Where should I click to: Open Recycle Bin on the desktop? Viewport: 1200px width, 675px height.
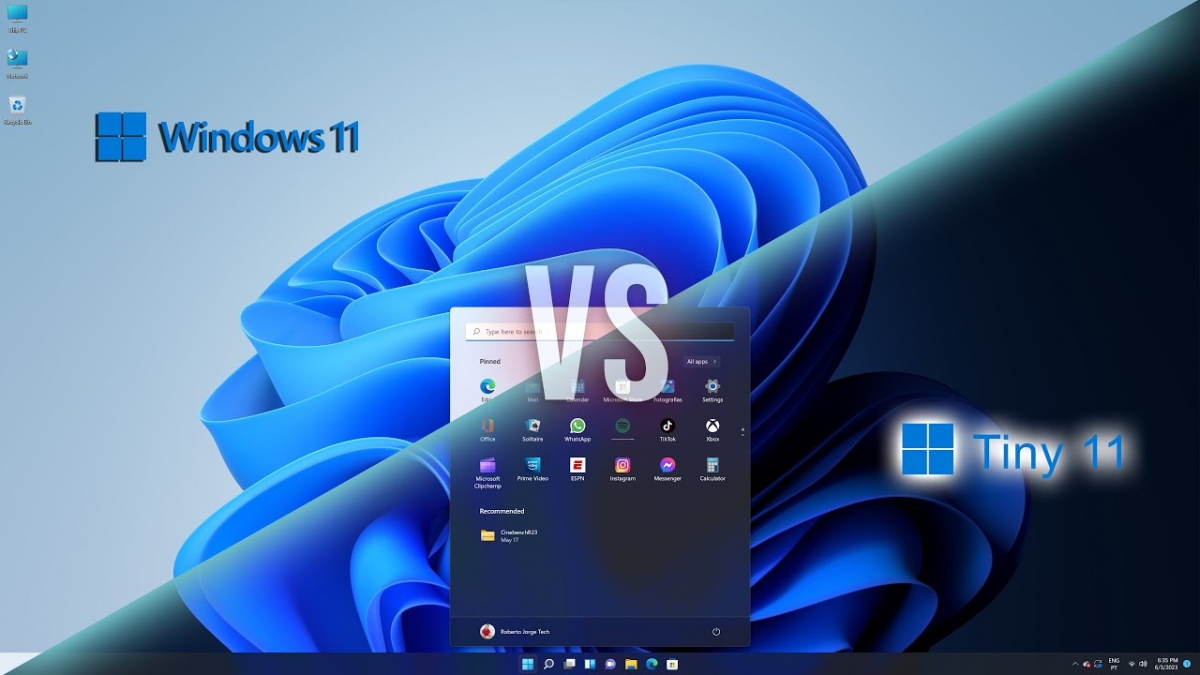click(17, 107)
